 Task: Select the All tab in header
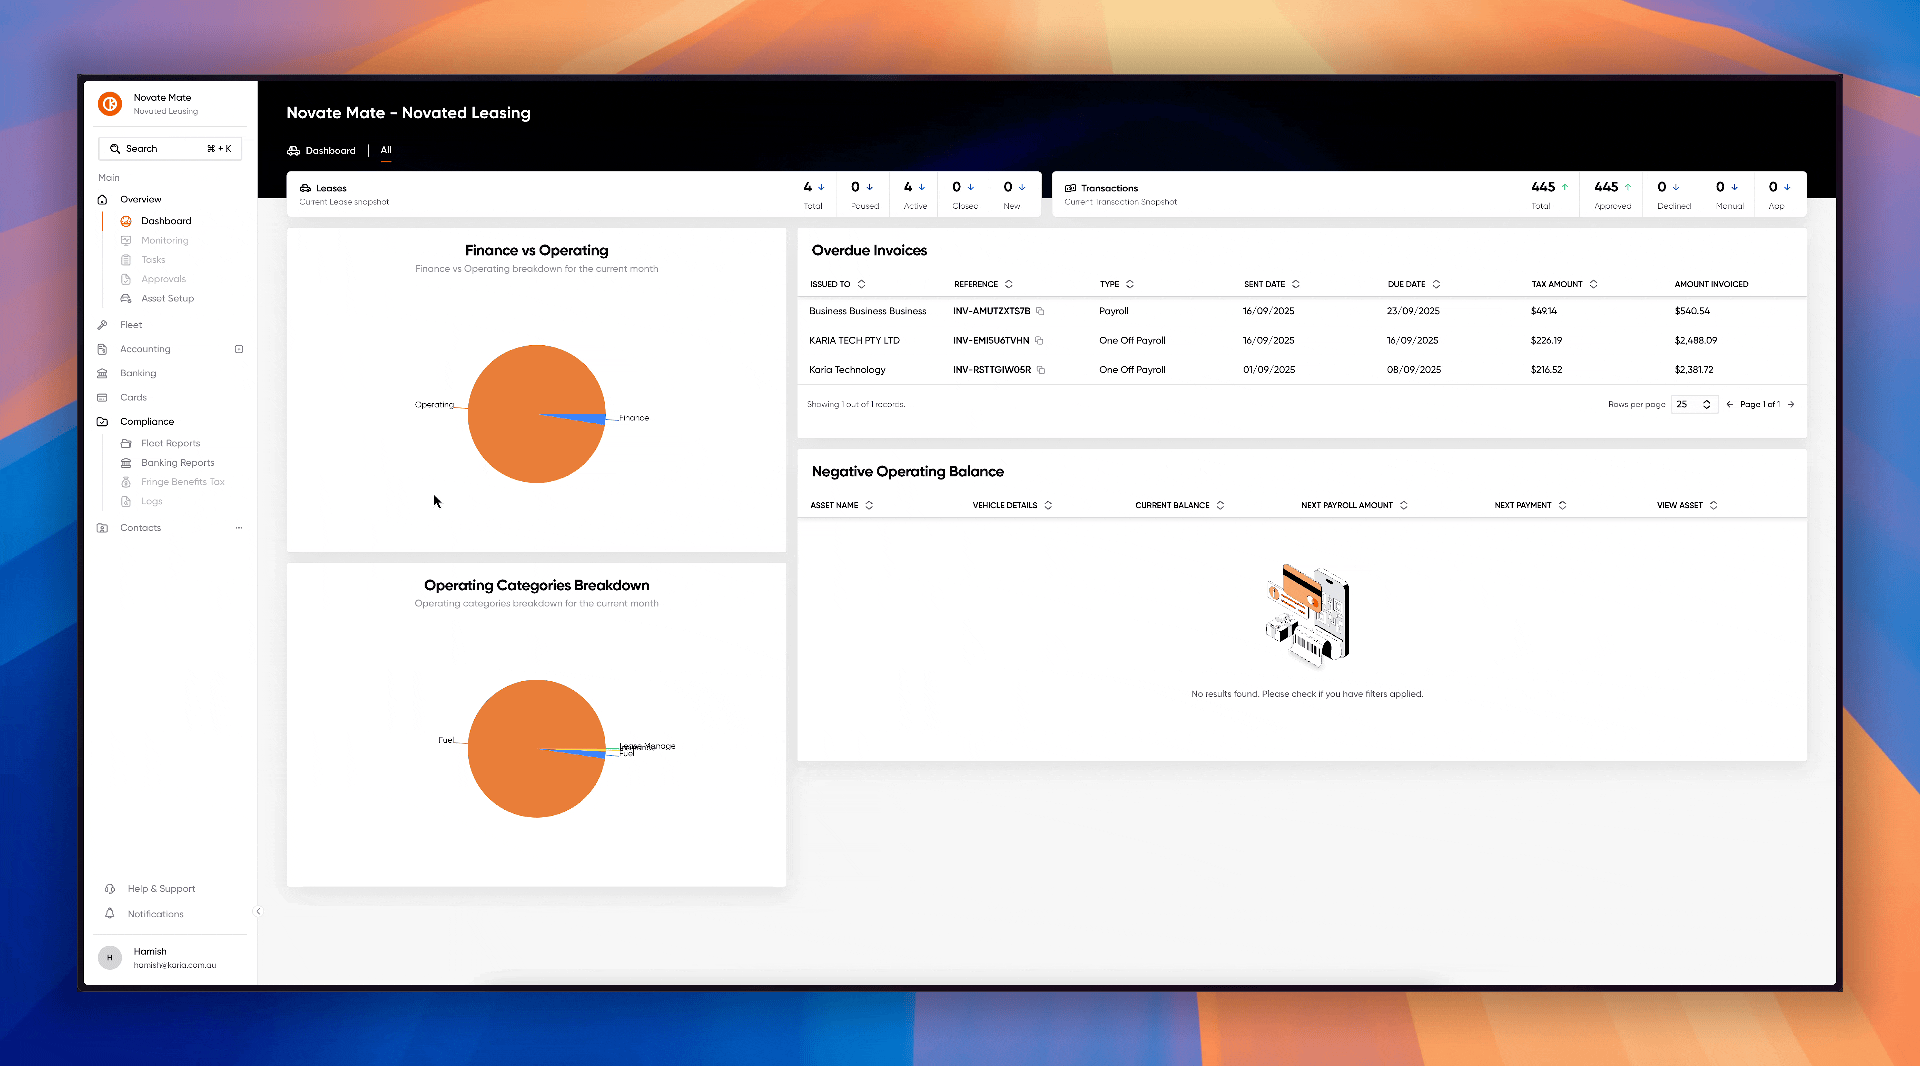click(386, 150)
